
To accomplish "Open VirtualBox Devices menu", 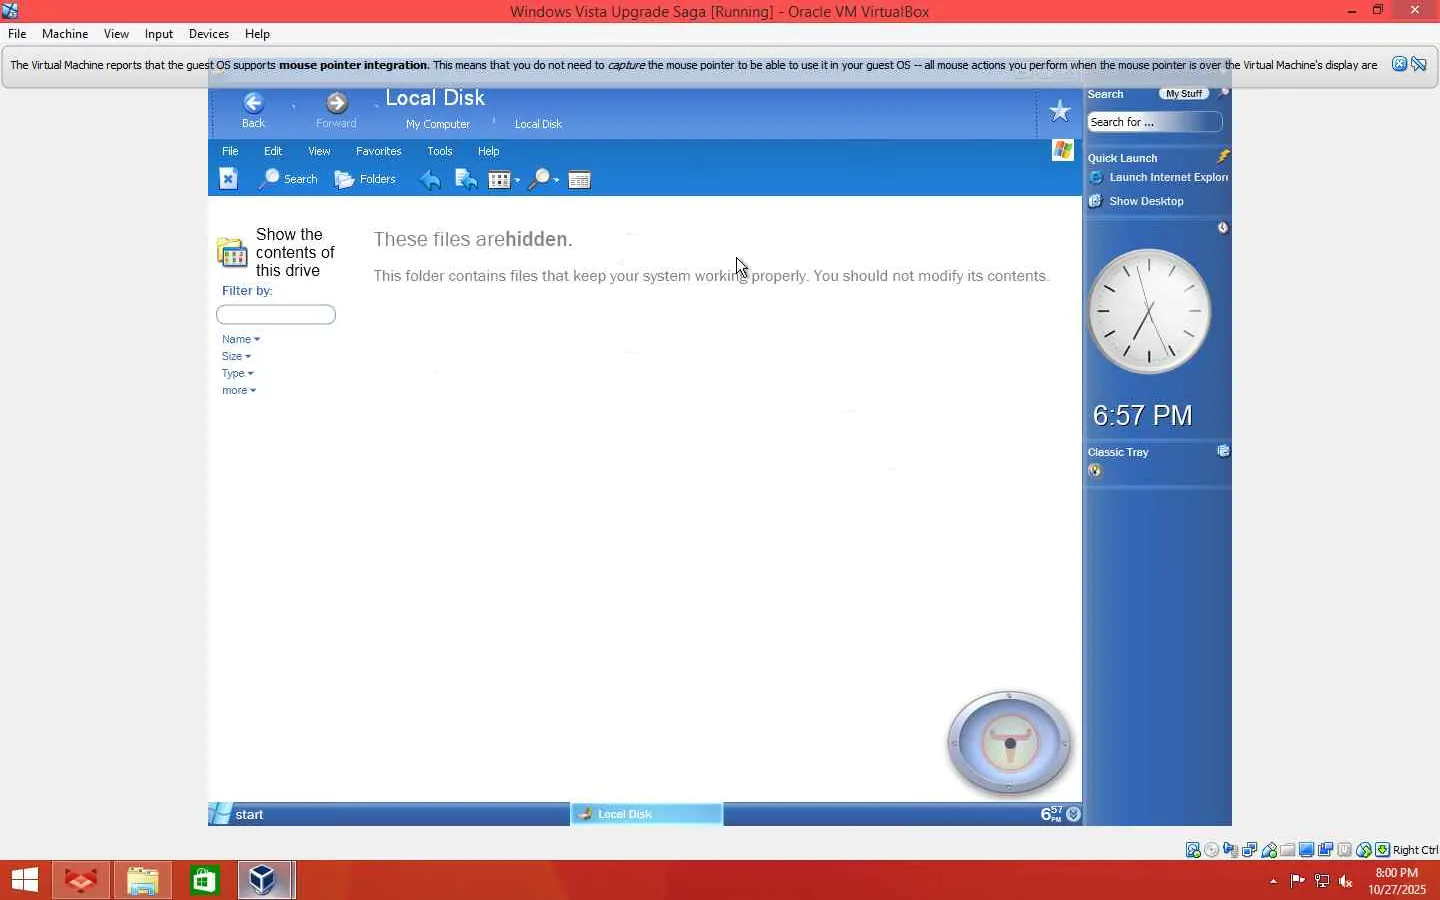I will coord(209,34).
